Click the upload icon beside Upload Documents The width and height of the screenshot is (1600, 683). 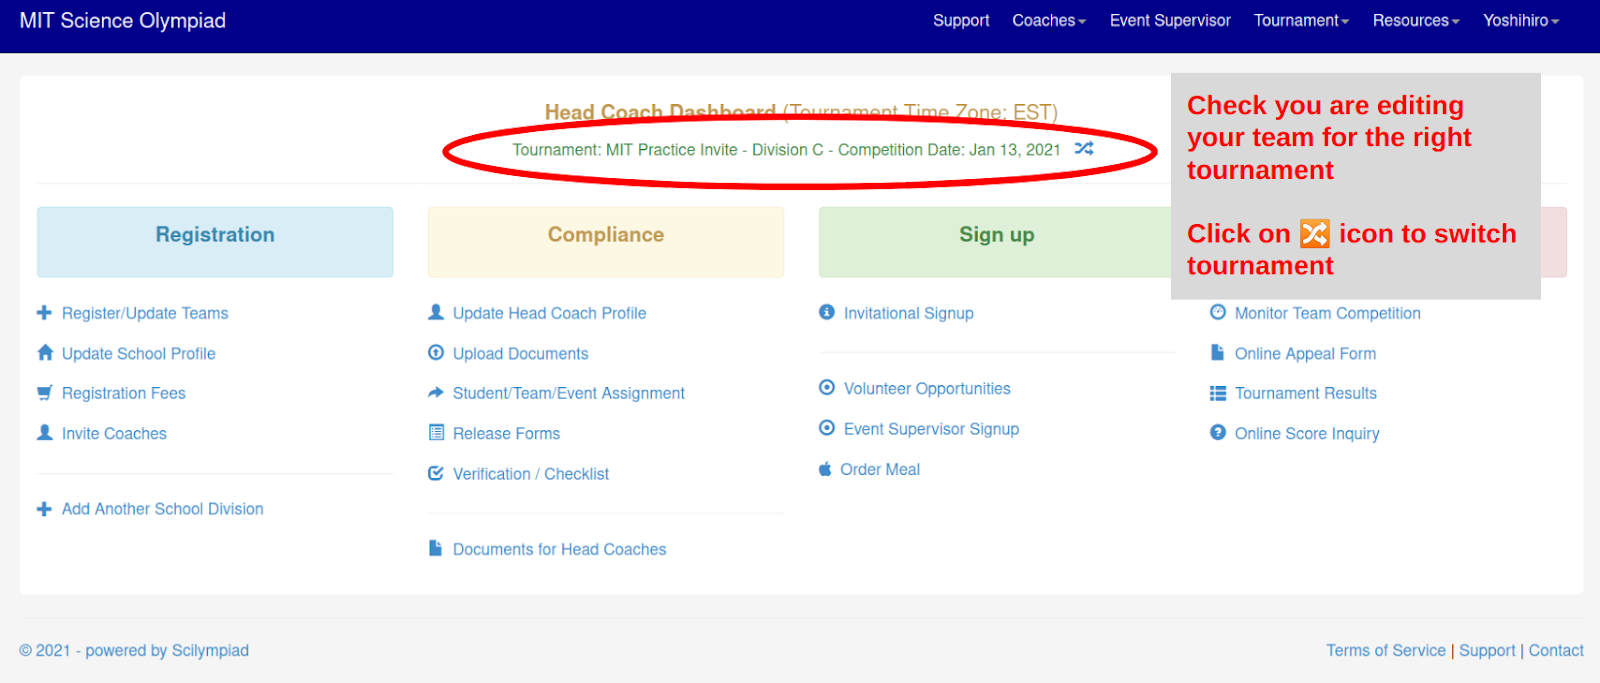click(x=436, y=353)
